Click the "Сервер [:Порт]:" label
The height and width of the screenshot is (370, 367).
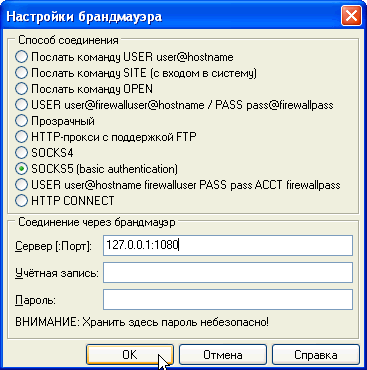(x=54, y=246)
